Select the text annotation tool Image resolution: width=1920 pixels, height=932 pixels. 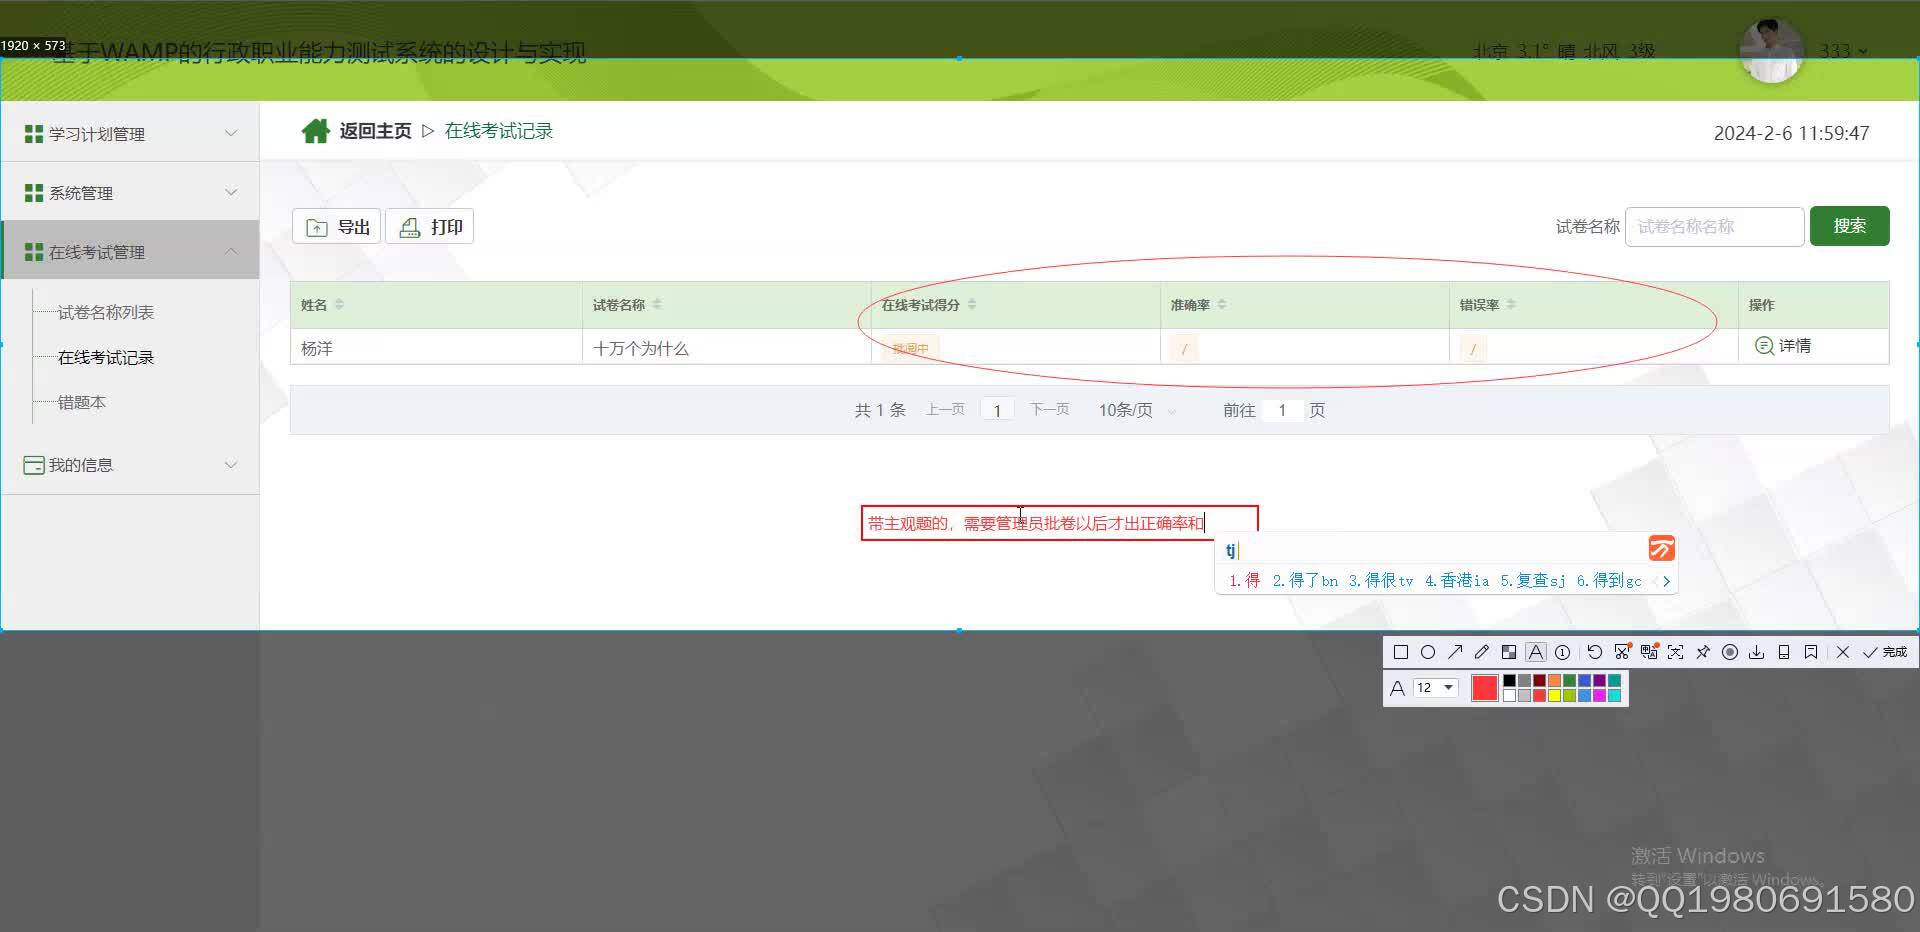(x=1536, y=652)
